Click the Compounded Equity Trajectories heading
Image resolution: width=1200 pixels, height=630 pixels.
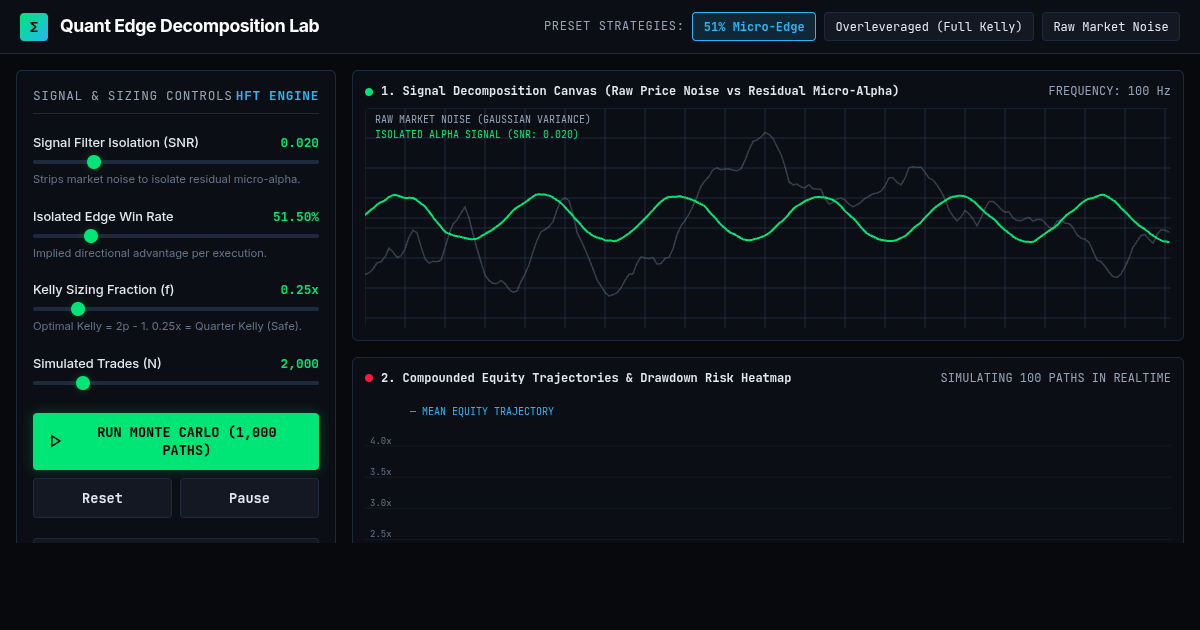coord(586,378)
